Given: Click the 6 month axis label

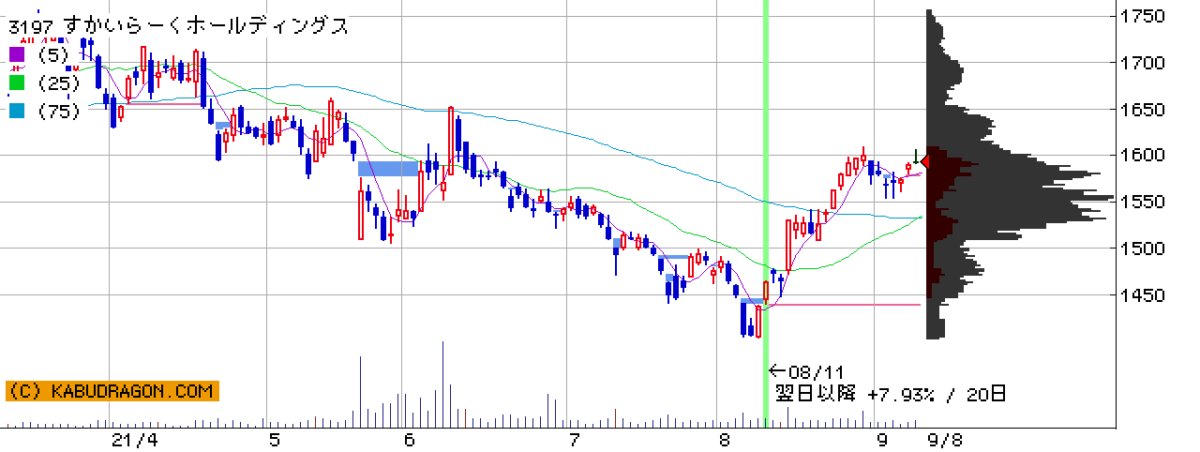Looking at the screenshot, I should click(410, 440).
